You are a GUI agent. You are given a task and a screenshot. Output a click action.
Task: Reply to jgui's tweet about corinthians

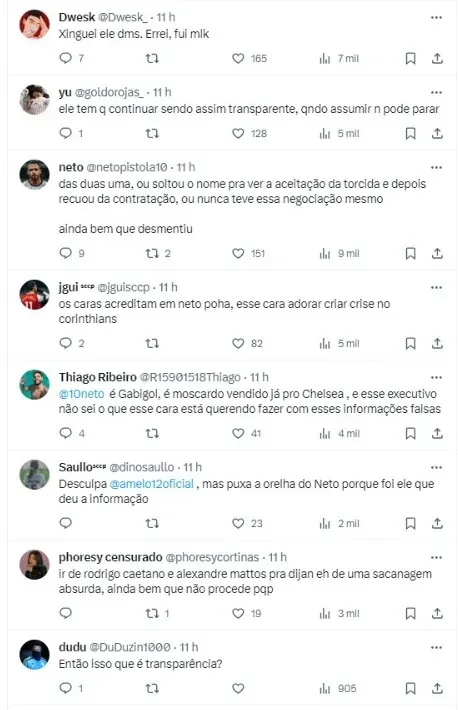coord(66,343)
